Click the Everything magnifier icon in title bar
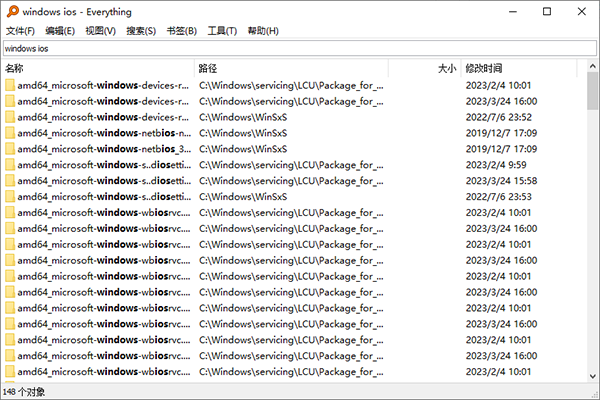The image size is (600, 400). click(11, 11)
